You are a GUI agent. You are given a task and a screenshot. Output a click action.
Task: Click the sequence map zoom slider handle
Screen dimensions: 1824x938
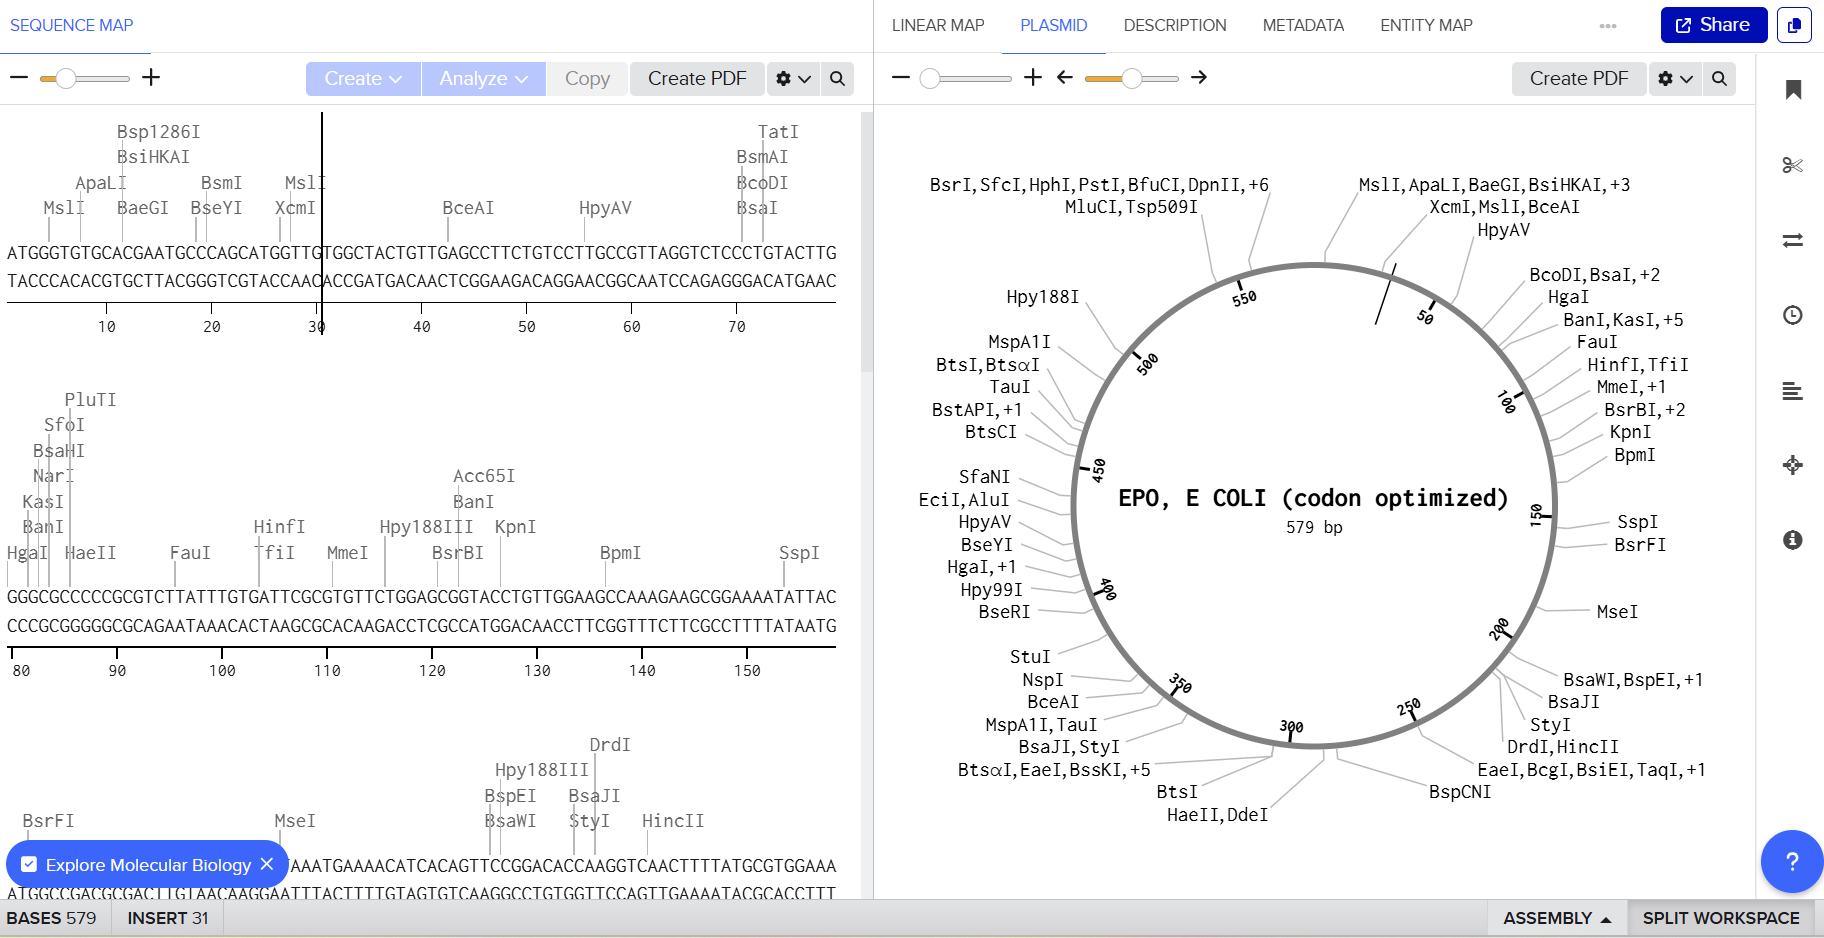[x=66, y=78]
